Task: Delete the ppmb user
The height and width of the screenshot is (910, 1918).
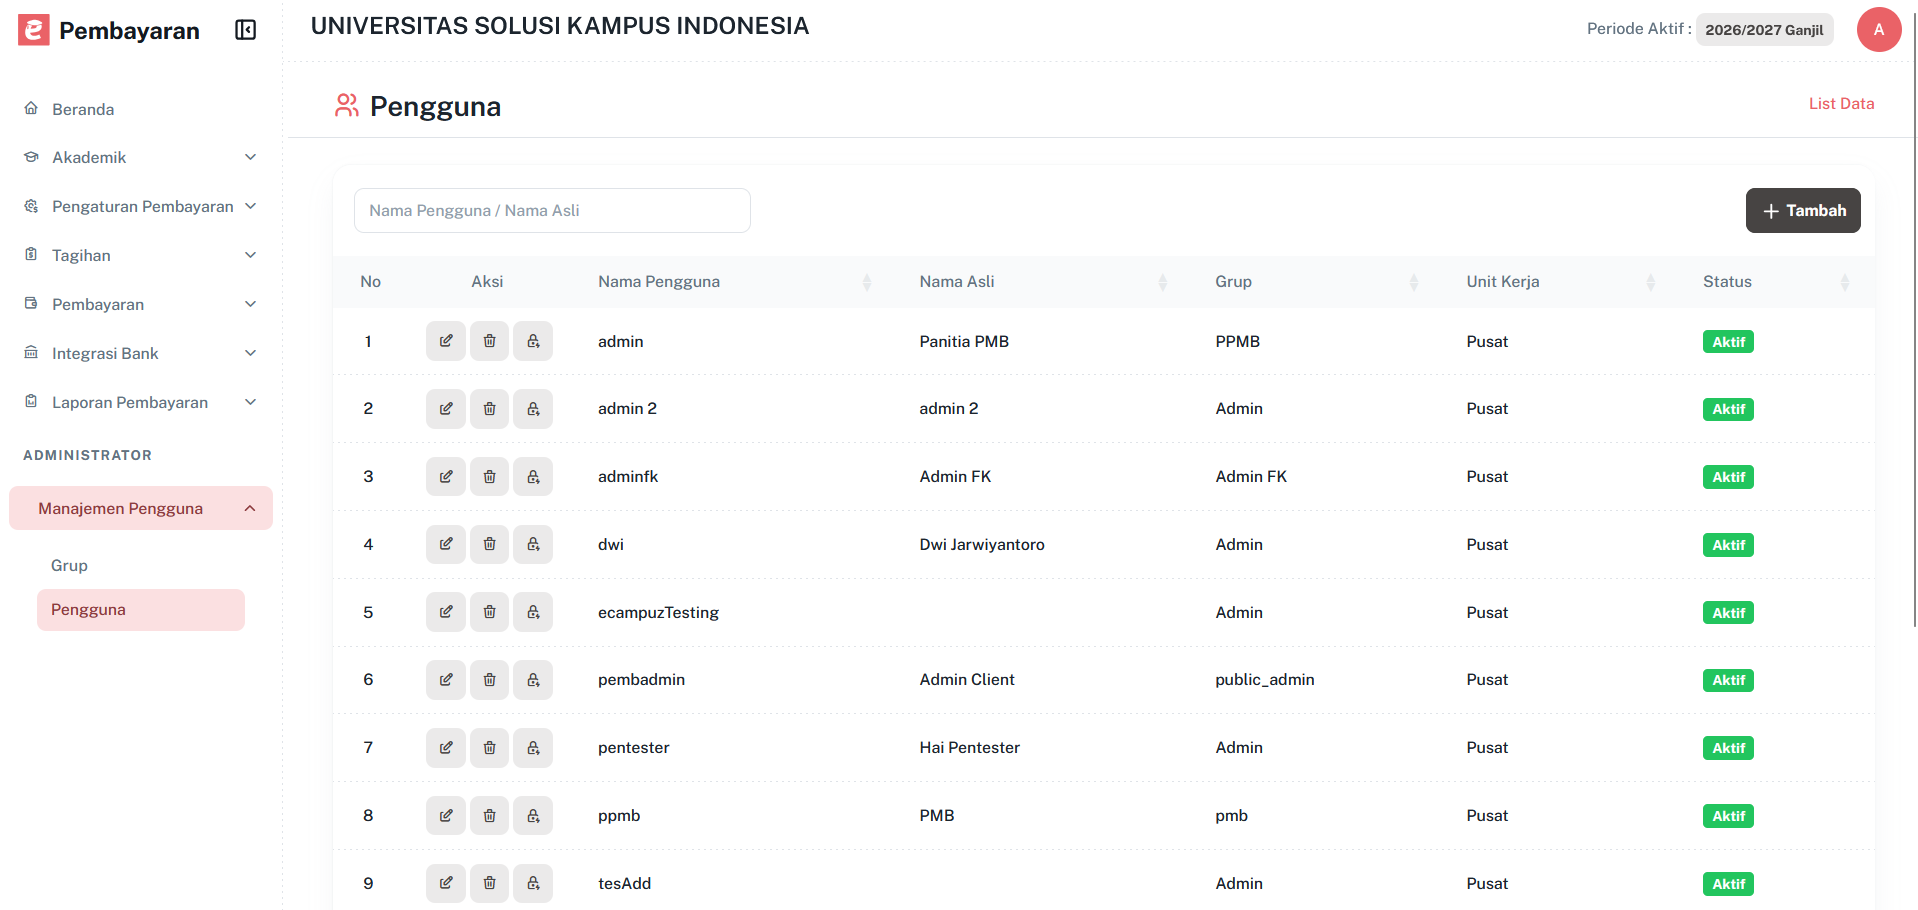Action: [490, 816]
